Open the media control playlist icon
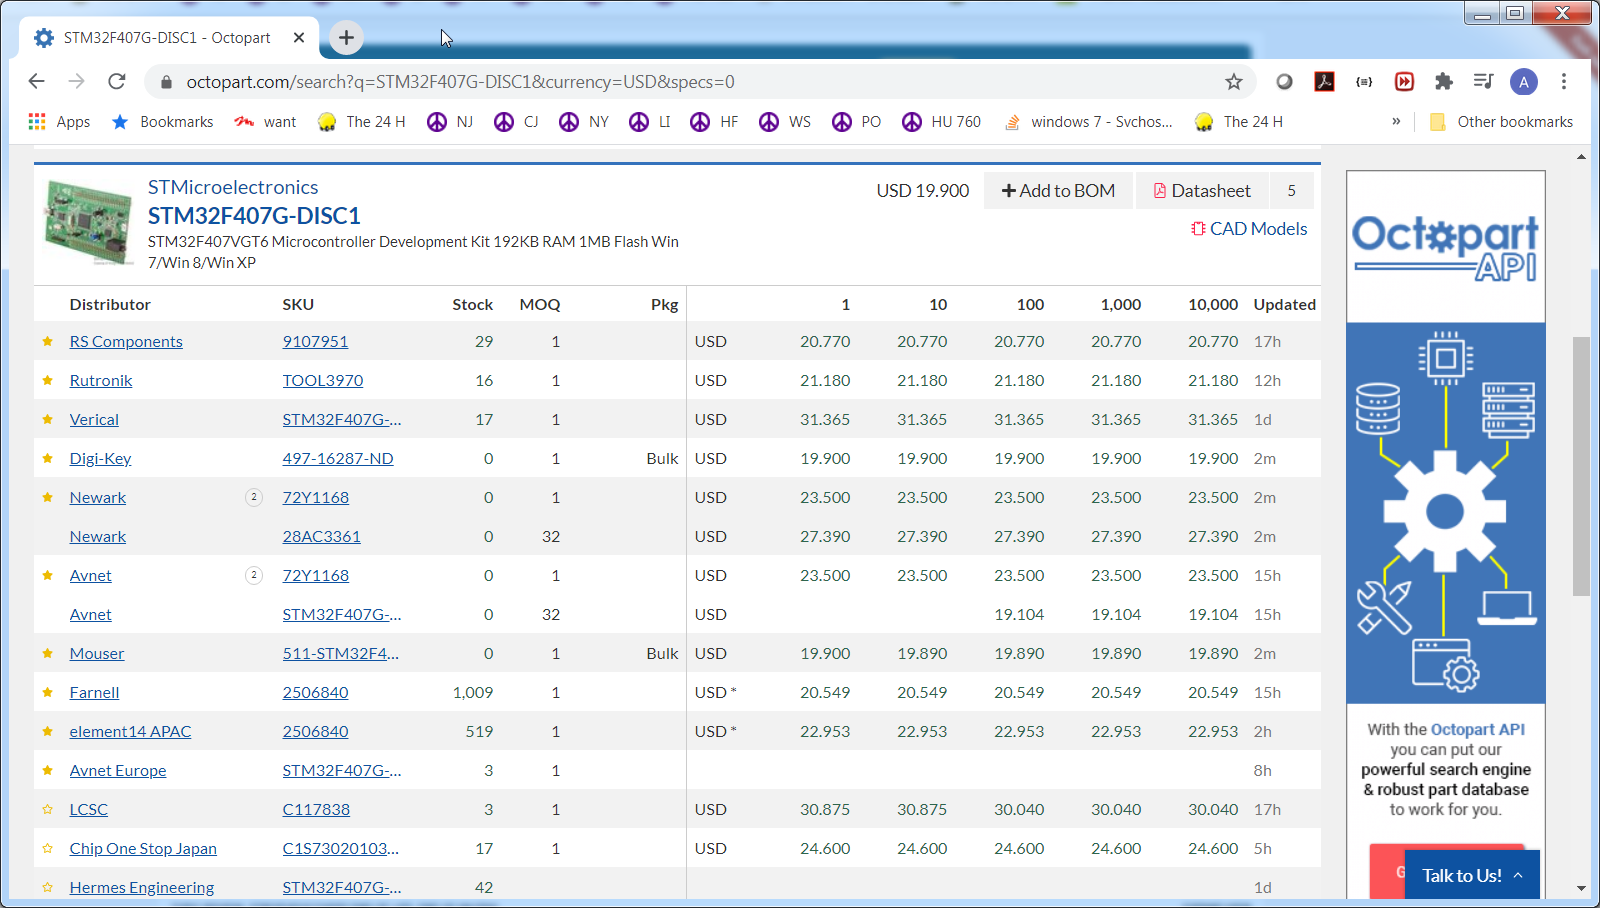The width and height of the screenshot is (1600, 908). pyautogui.click(x=1484, y=82)
